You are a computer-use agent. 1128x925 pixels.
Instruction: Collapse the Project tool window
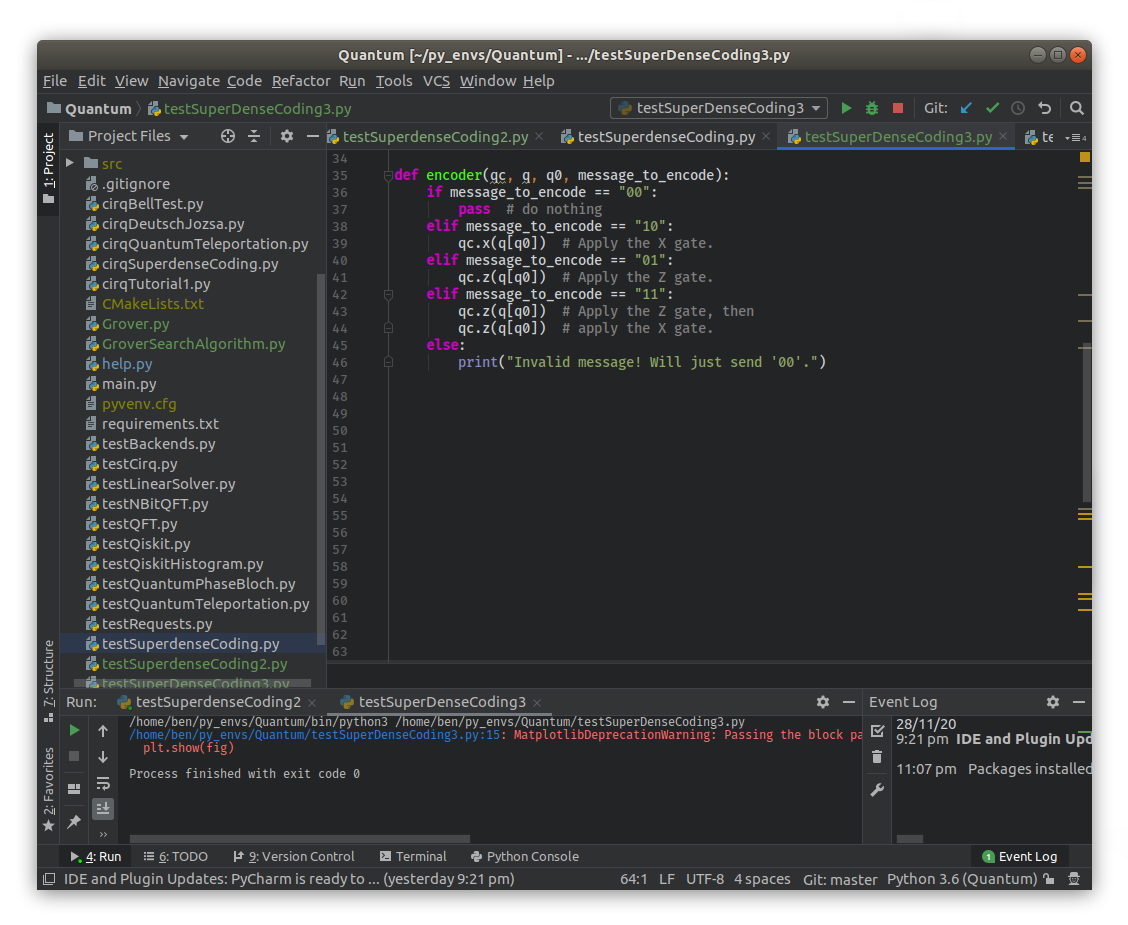[x=312, y=136]
